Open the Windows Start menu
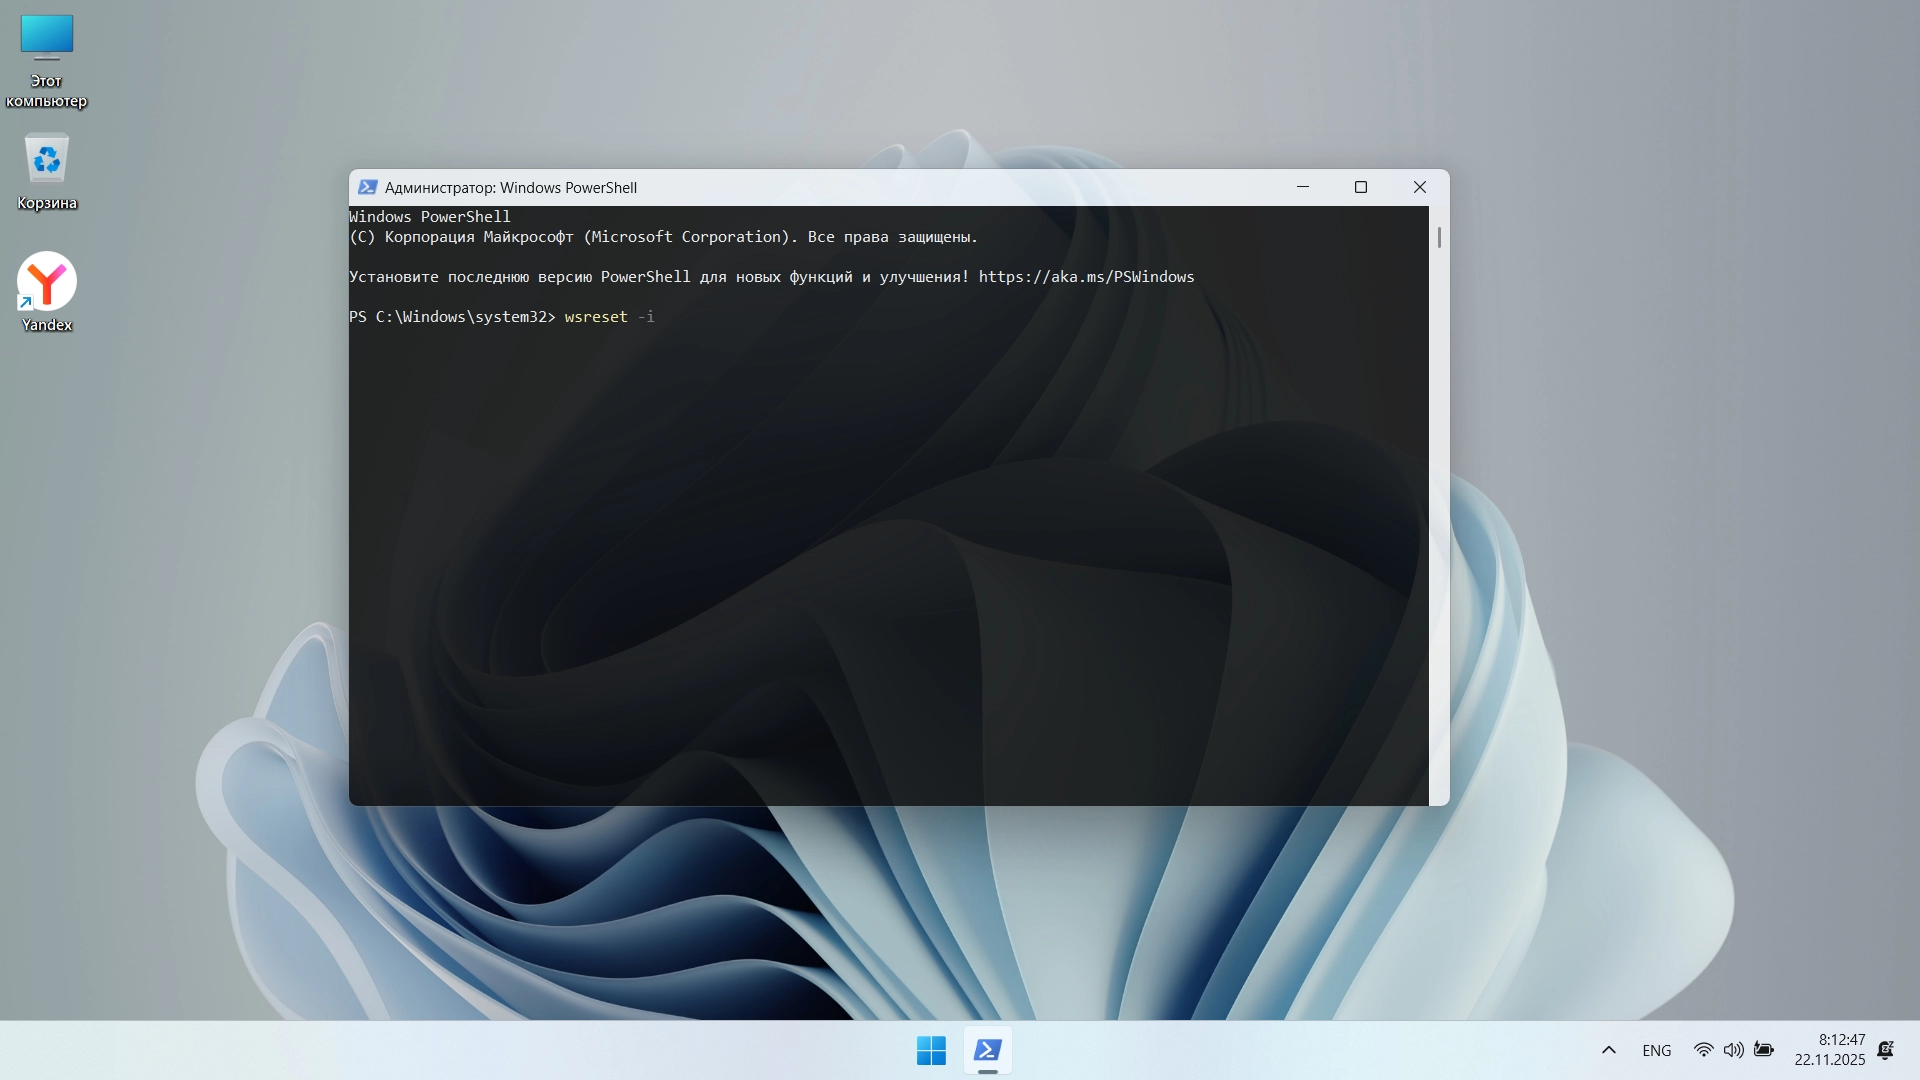This screenshot has height=1080, width=1920. pyautogui.click(x=930, y=1050)
